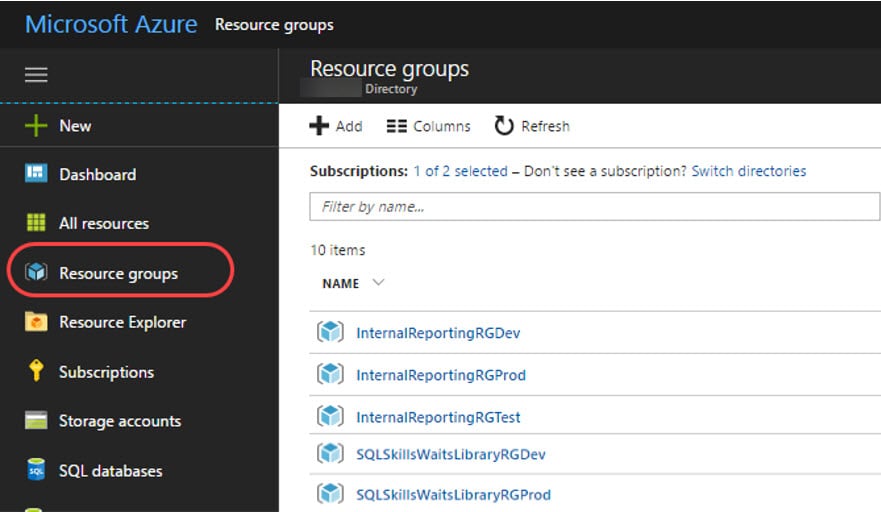Click the Add plus icon in toolbar
881x512 pixels.
point(319,126)
